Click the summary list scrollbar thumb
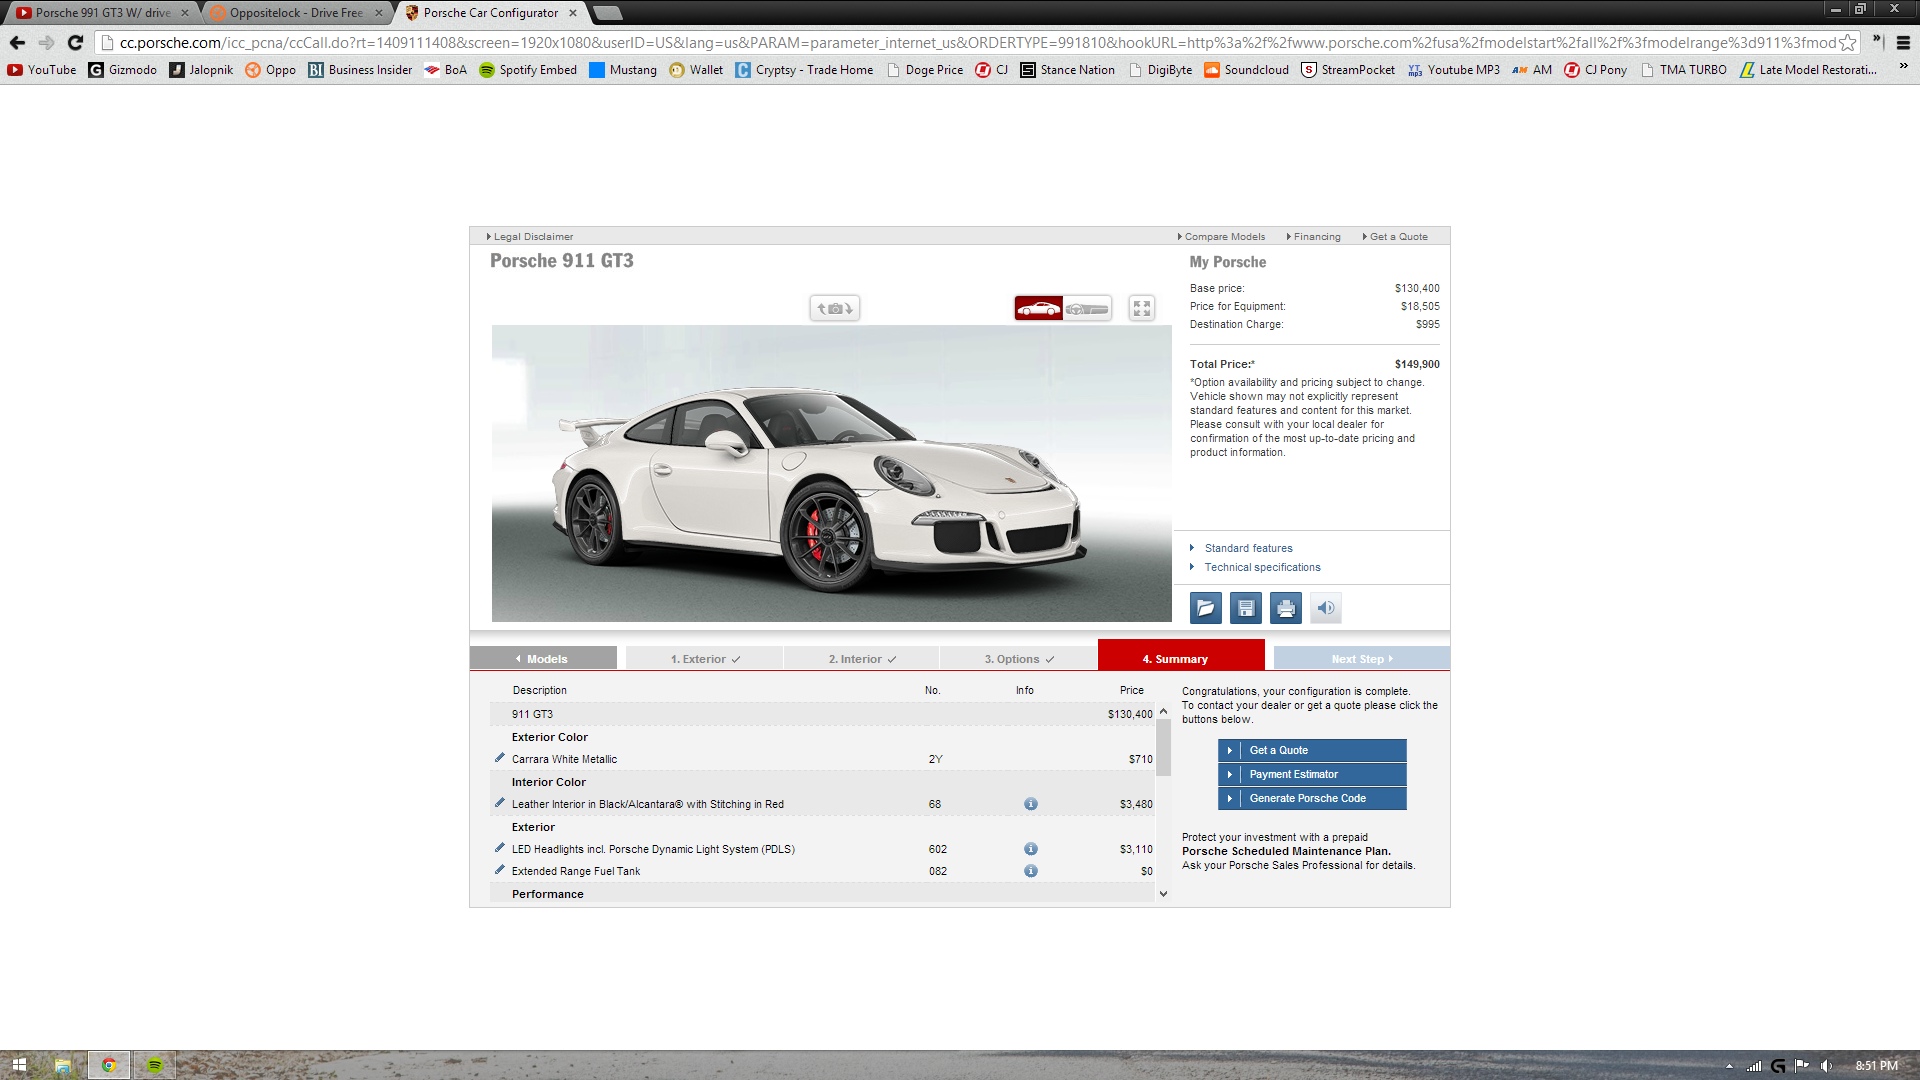 coord(1163,747)
